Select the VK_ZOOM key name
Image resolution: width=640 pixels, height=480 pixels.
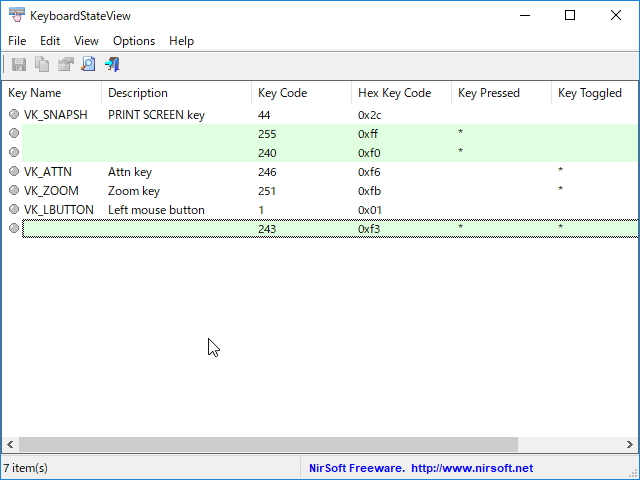(51, 191)
